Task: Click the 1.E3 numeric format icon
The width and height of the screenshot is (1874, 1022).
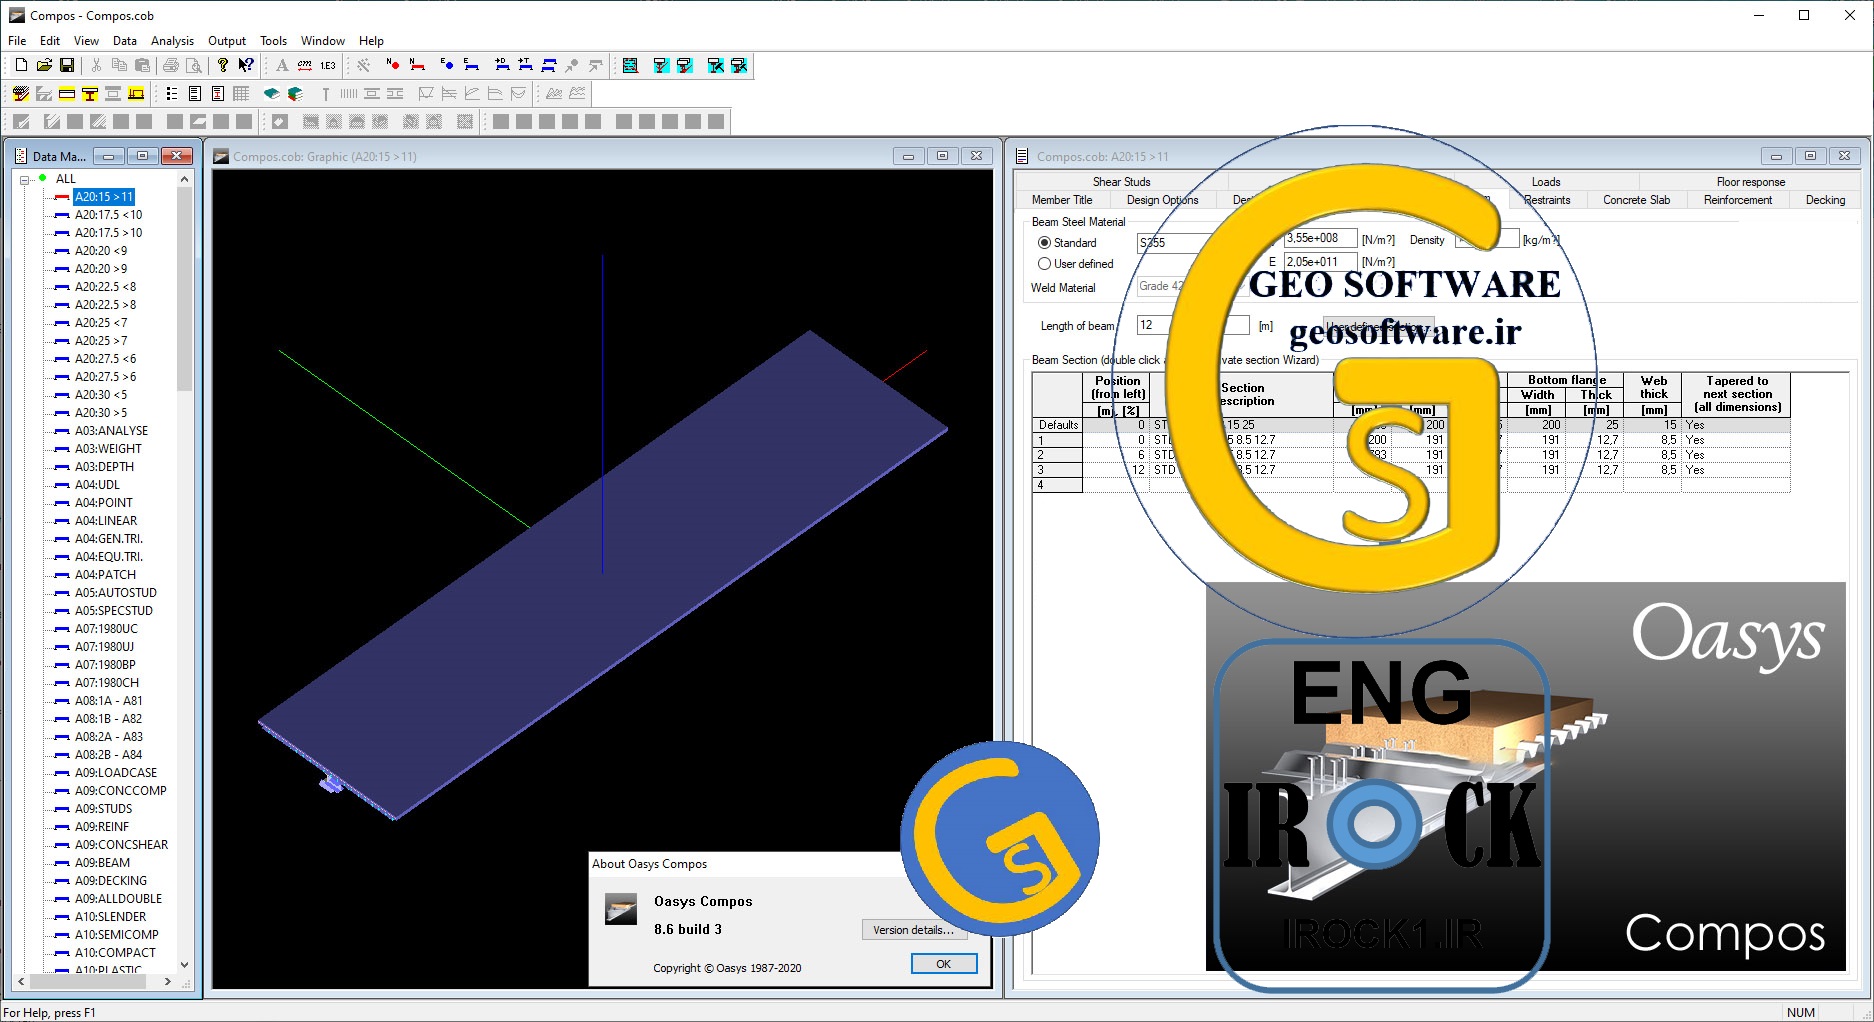Action: point(328,65)
